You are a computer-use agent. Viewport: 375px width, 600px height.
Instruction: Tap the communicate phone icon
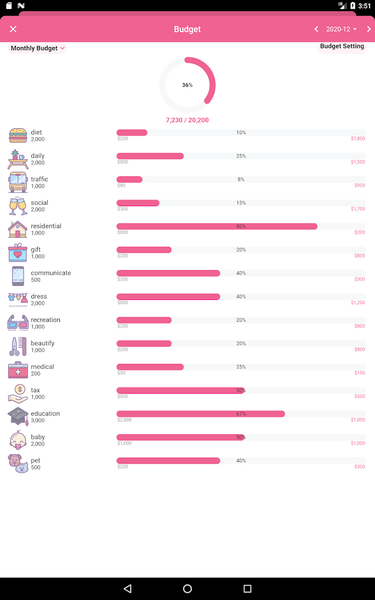(18, 276)
